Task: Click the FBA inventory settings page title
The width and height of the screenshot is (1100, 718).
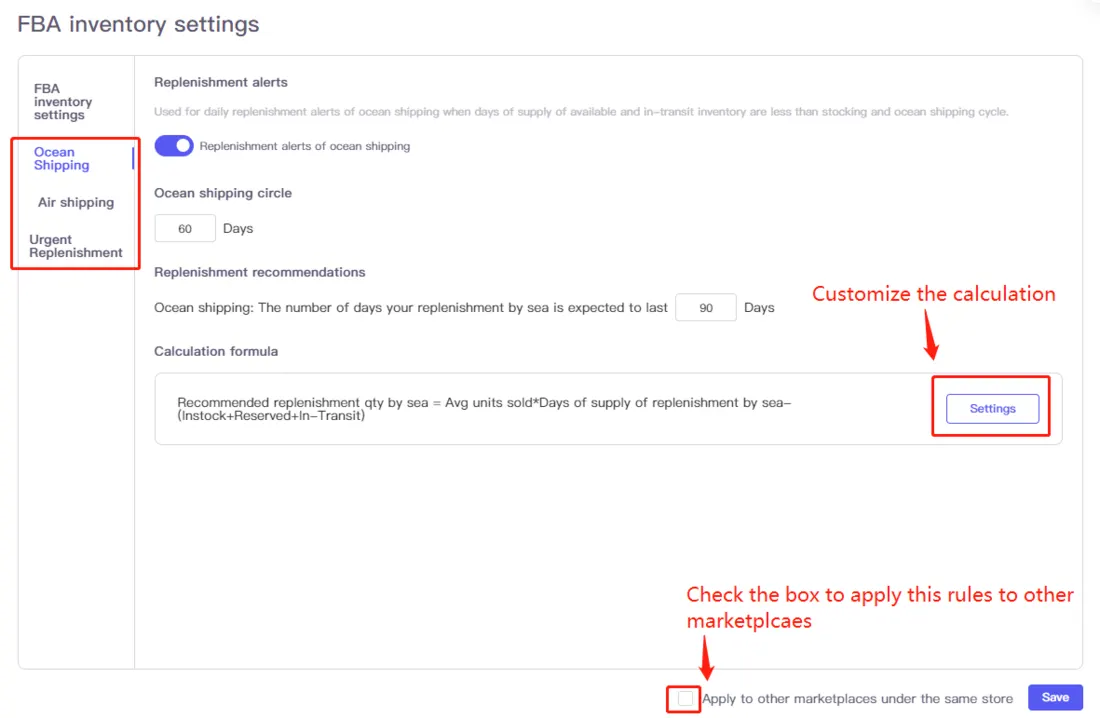Action: (x=137, y=24)
